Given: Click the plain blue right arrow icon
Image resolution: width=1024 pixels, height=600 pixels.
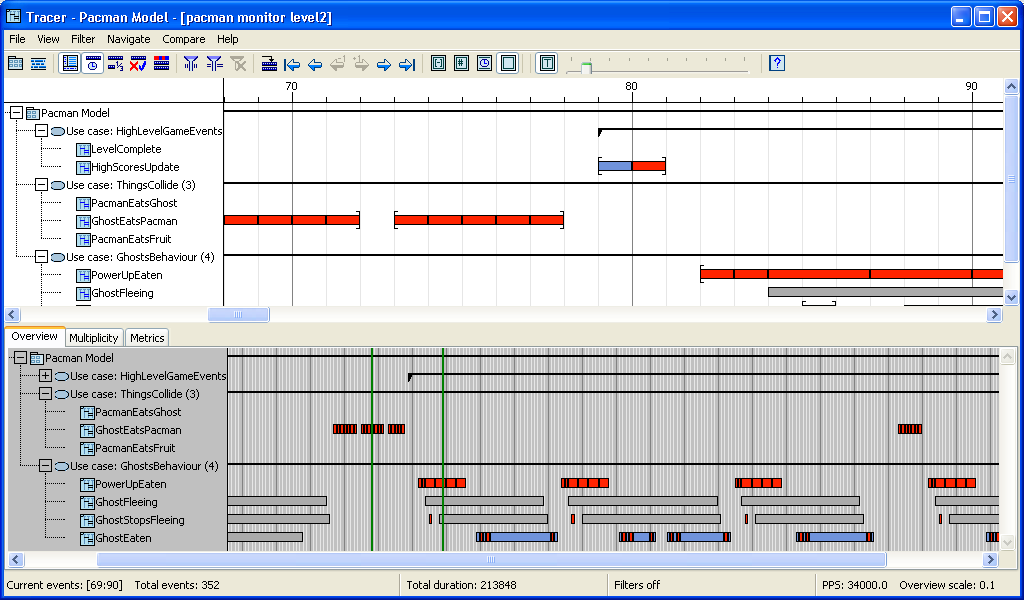Looking at the screenshot, I should tap(384, 64).
